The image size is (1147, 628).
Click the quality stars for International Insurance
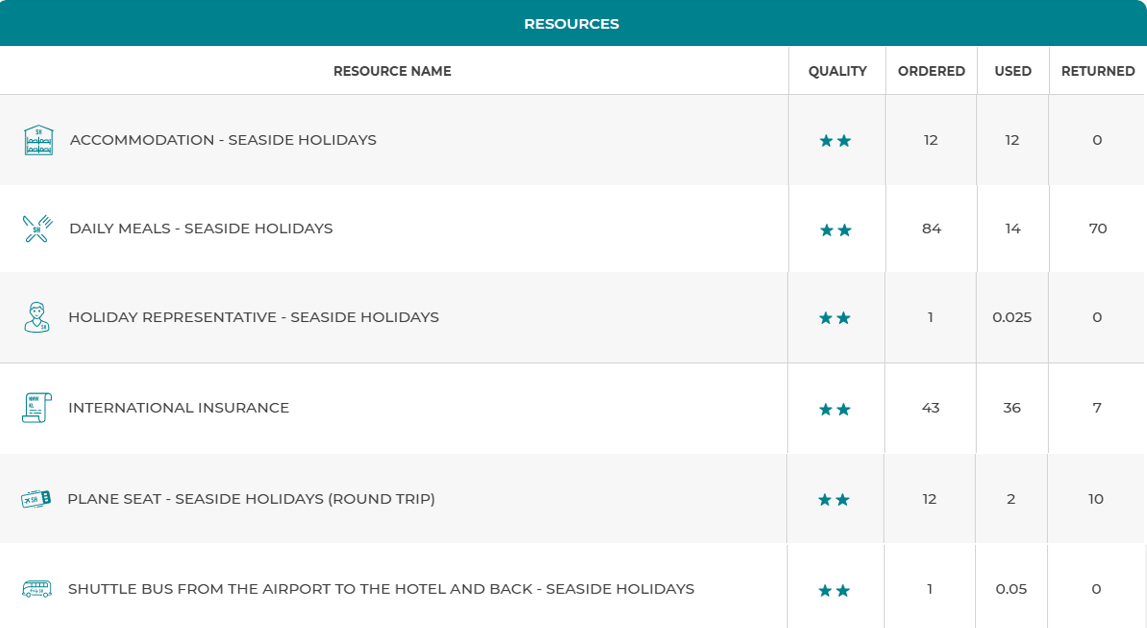[834, 409]
